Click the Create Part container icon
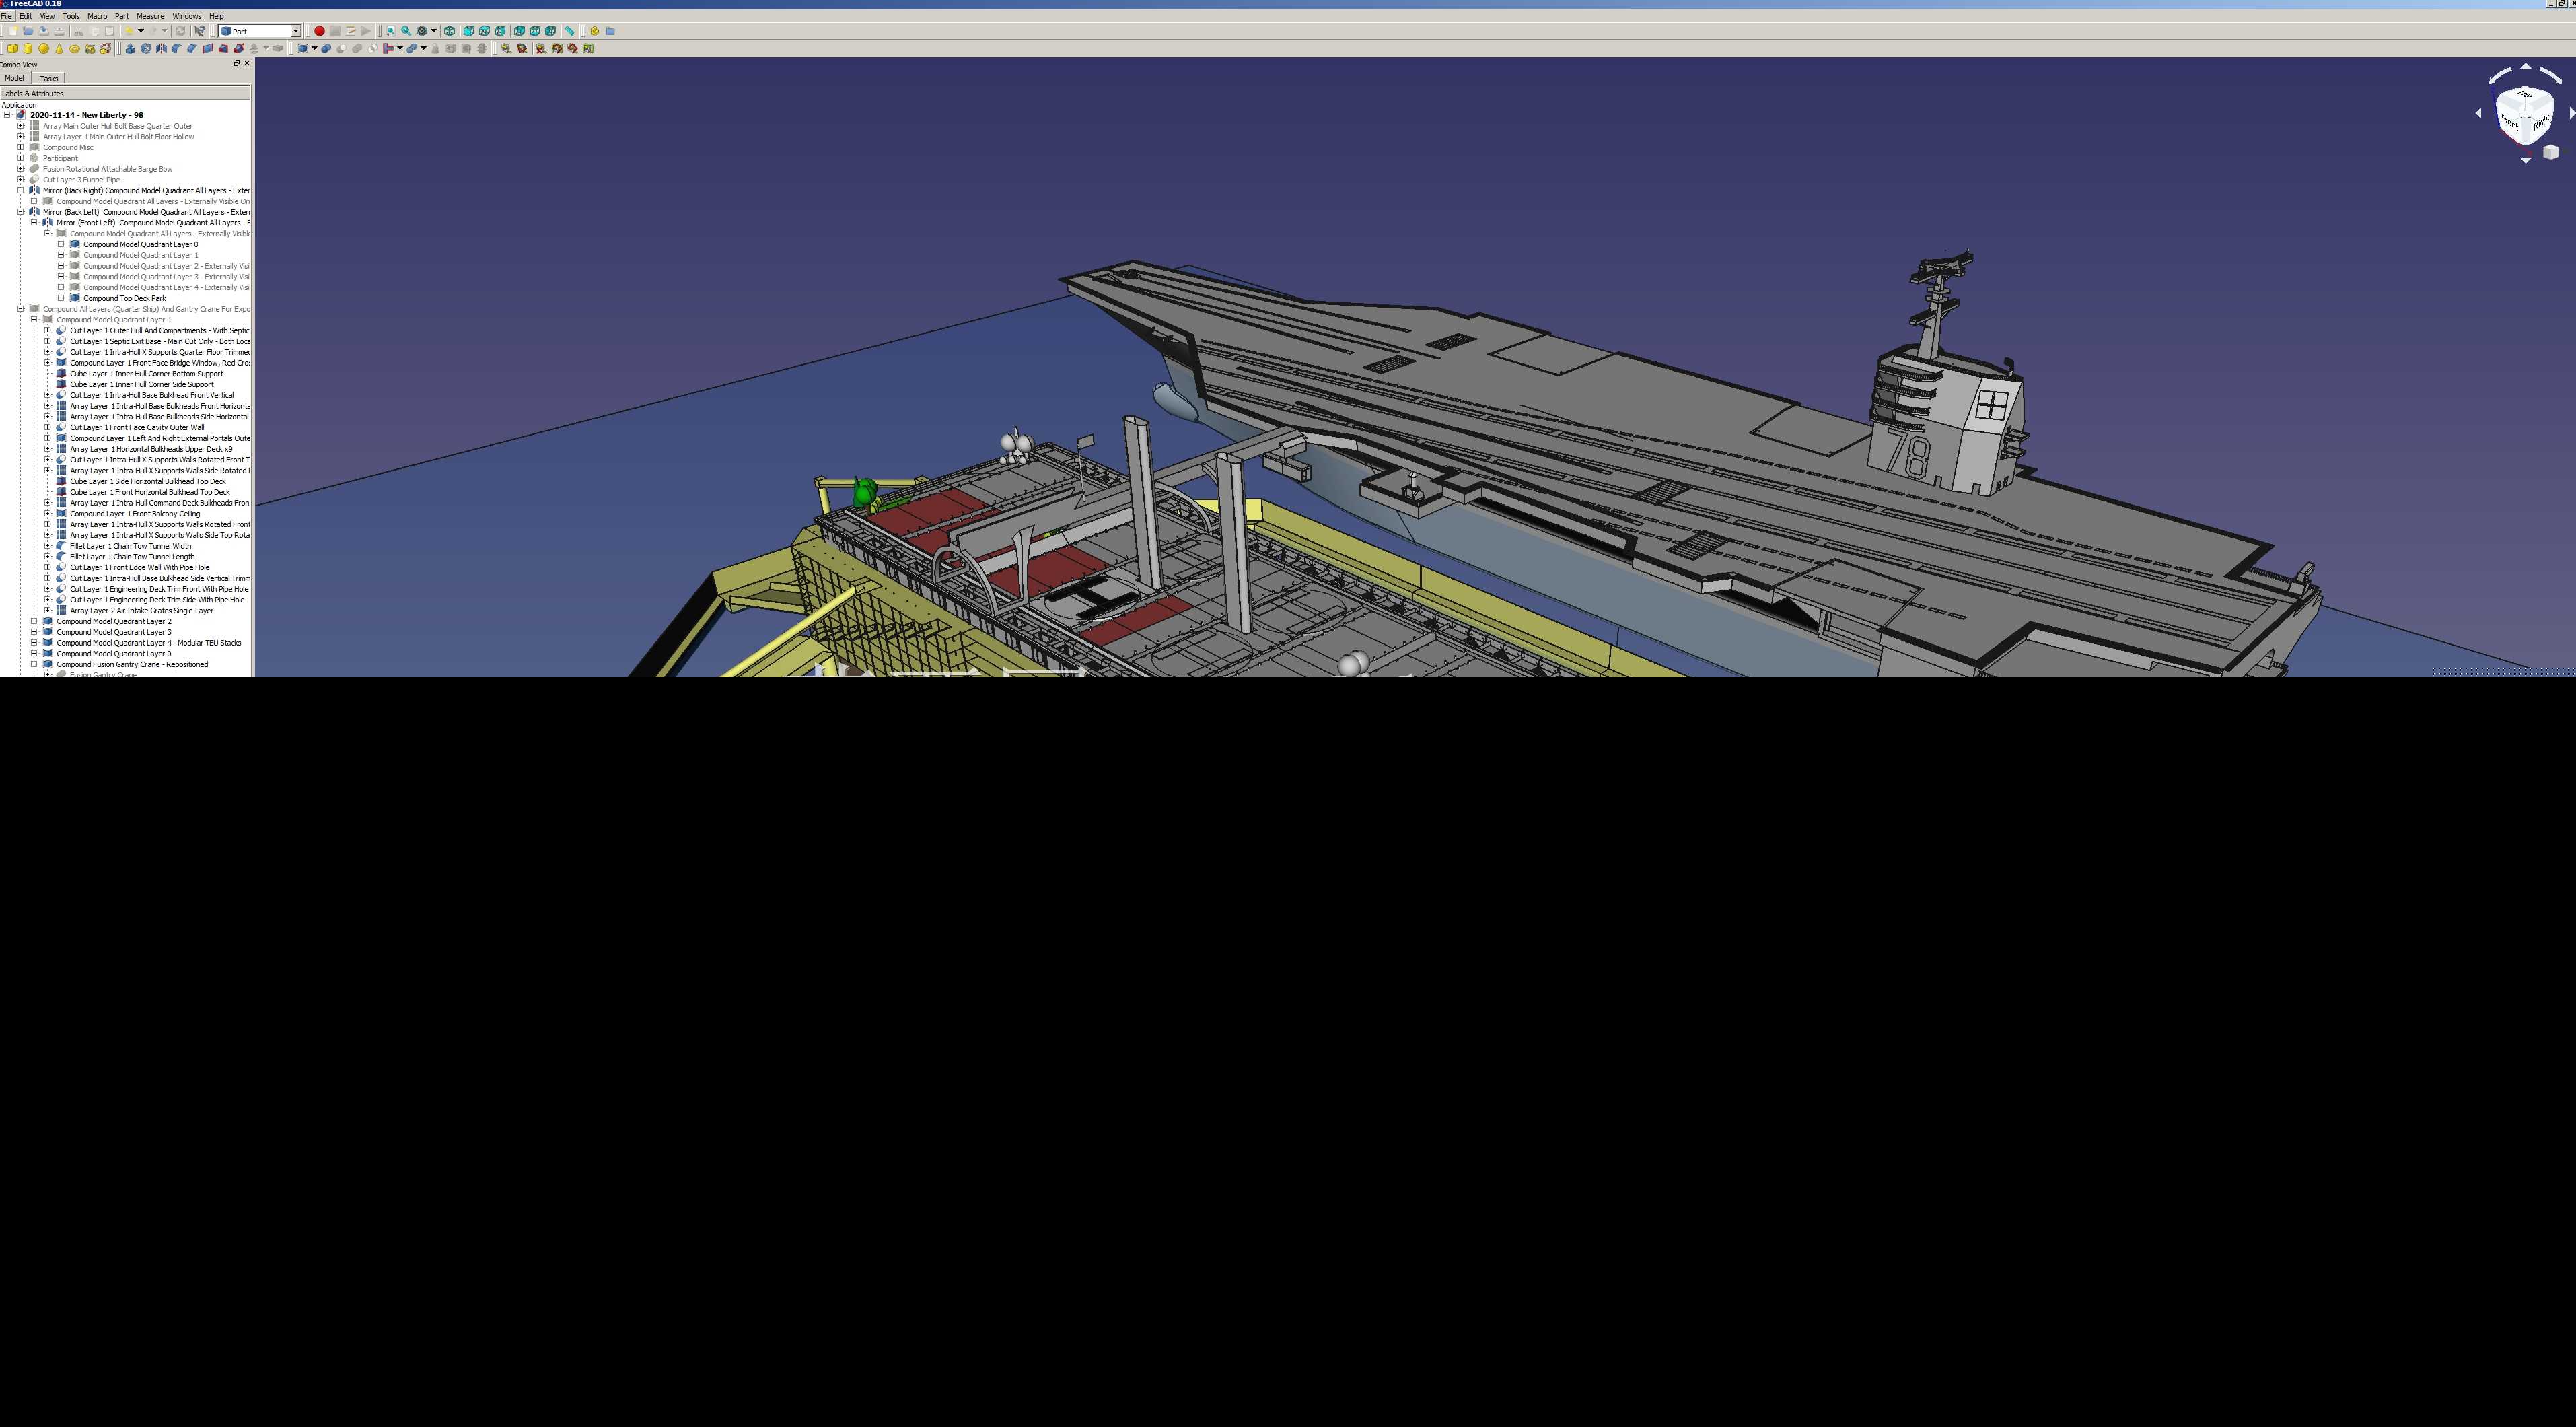Viewport: 2576px width, 1427px height. 594,31
